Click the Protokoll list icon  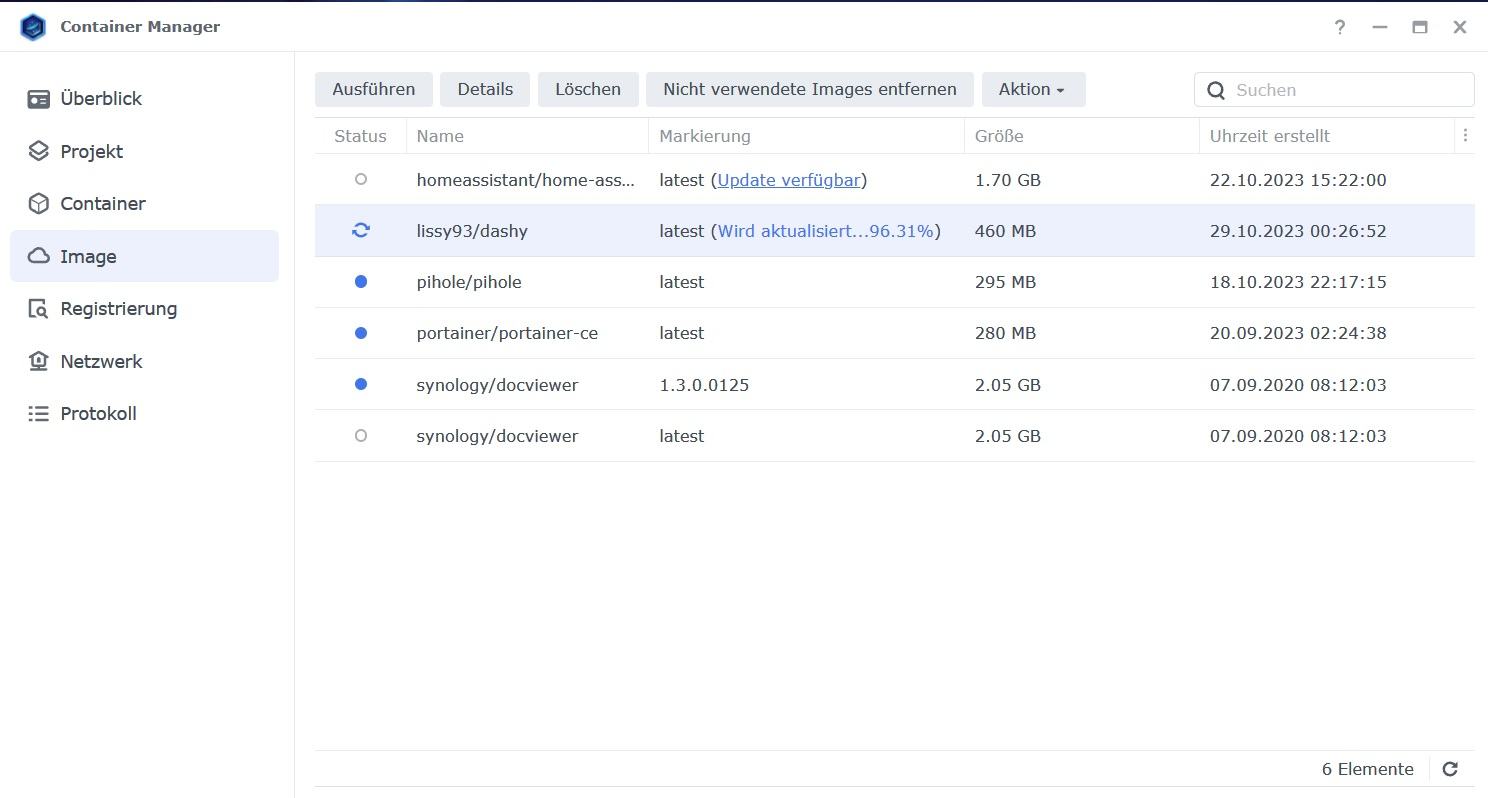click(x=39, y=414)
